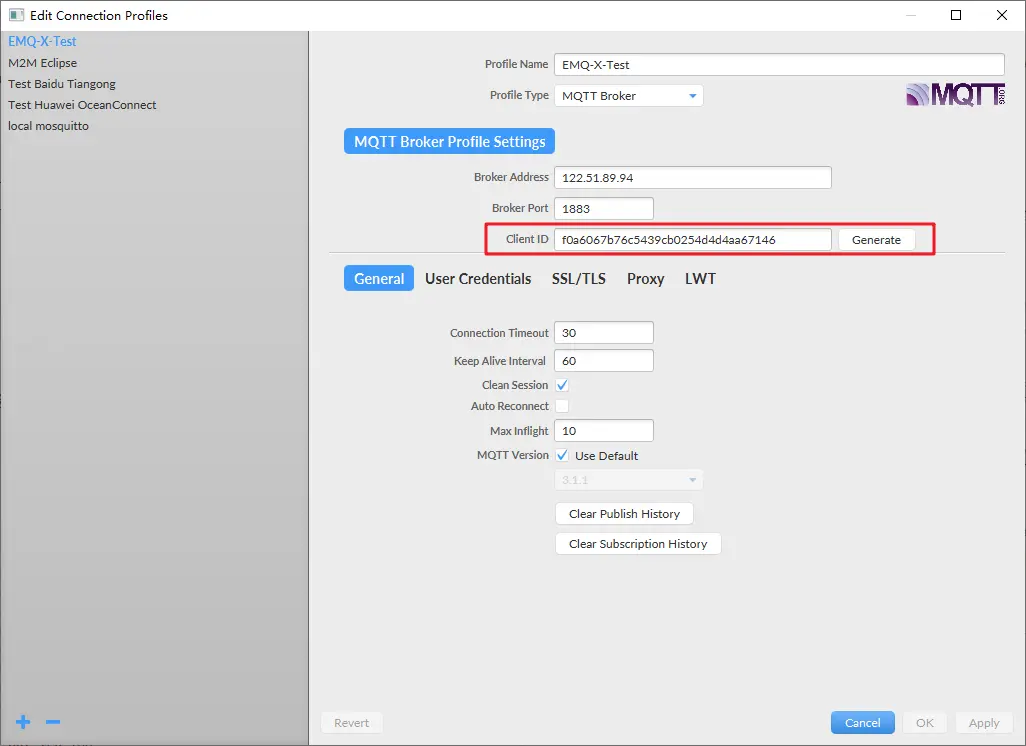Click the Max Inflight label
This screenshot has width=1026, height=746.
519,431
